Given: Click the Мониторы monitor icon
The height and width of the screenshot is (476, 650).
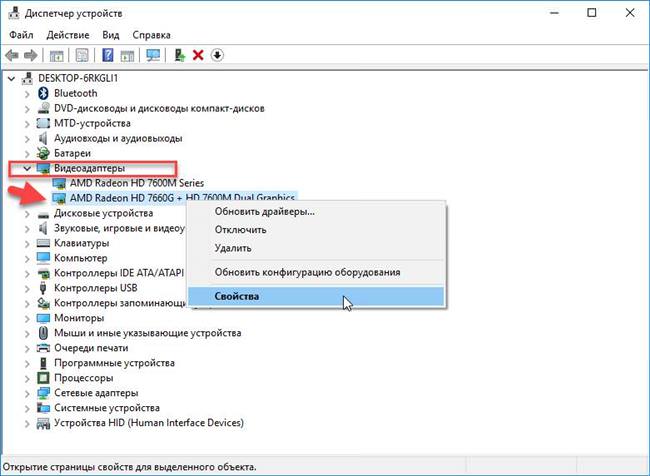Looking at the screenshot, I should [x=43, y=318].
